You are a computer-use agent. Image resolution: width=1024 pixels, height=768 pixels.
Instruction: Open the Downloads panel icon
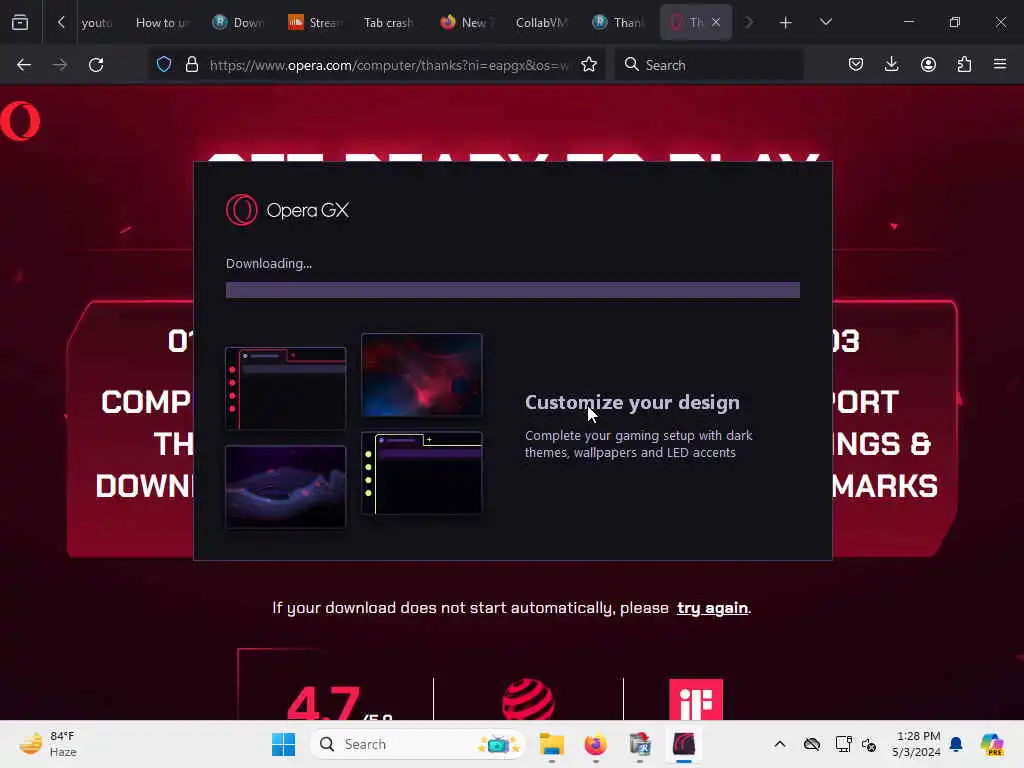coord(891,65)
